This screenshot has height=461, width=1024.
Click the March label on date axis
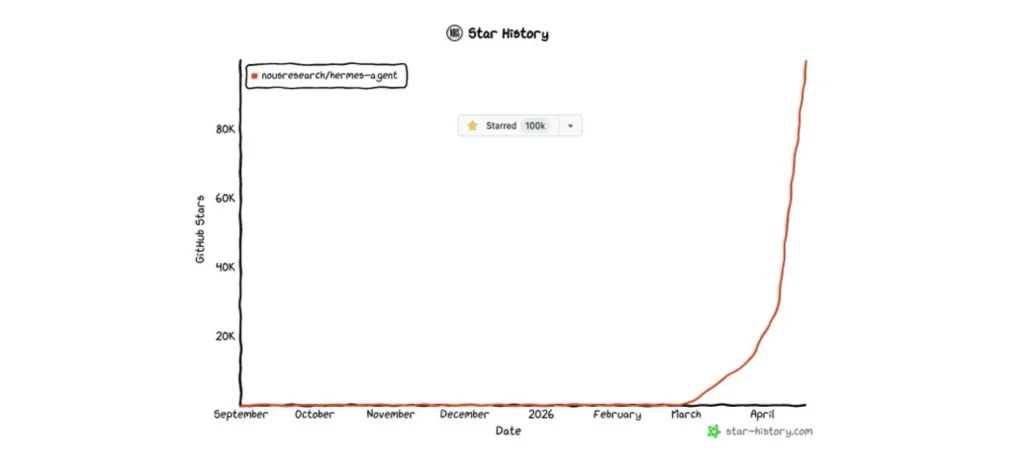click(686, 414)
